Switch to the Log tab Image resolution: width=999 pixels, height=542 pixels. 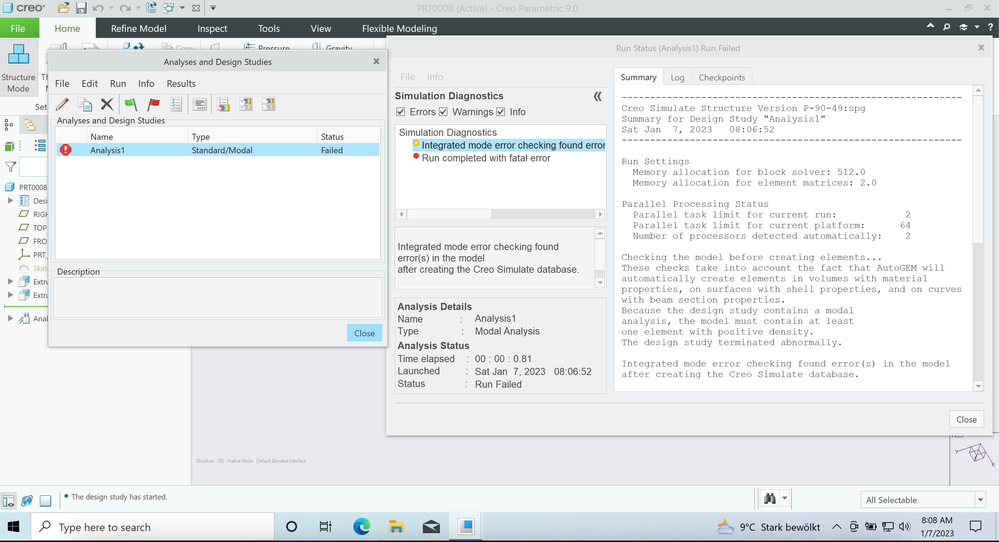pos(677,77)
